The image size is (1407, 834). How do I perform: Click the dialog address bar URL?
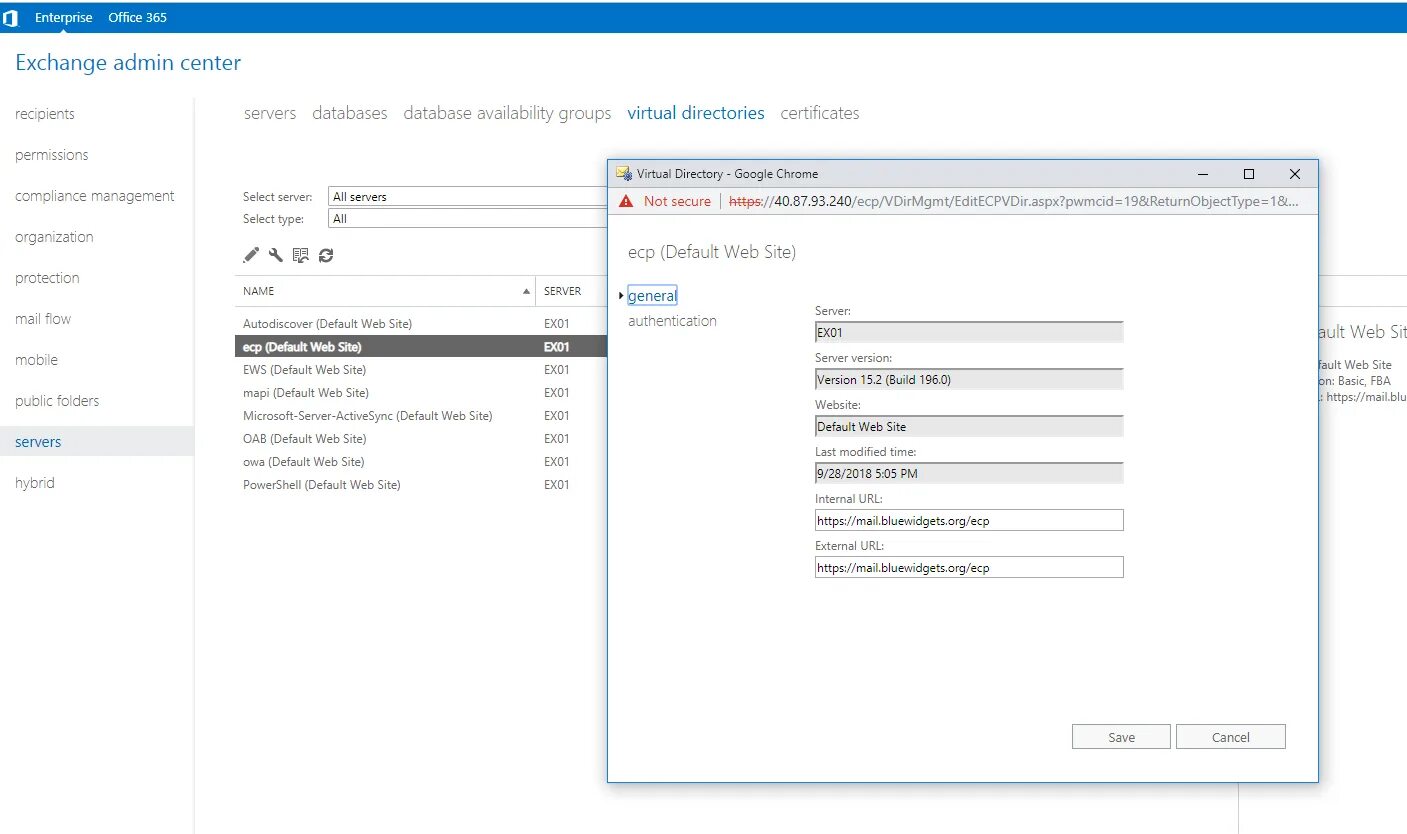[x=1014, y=201]
